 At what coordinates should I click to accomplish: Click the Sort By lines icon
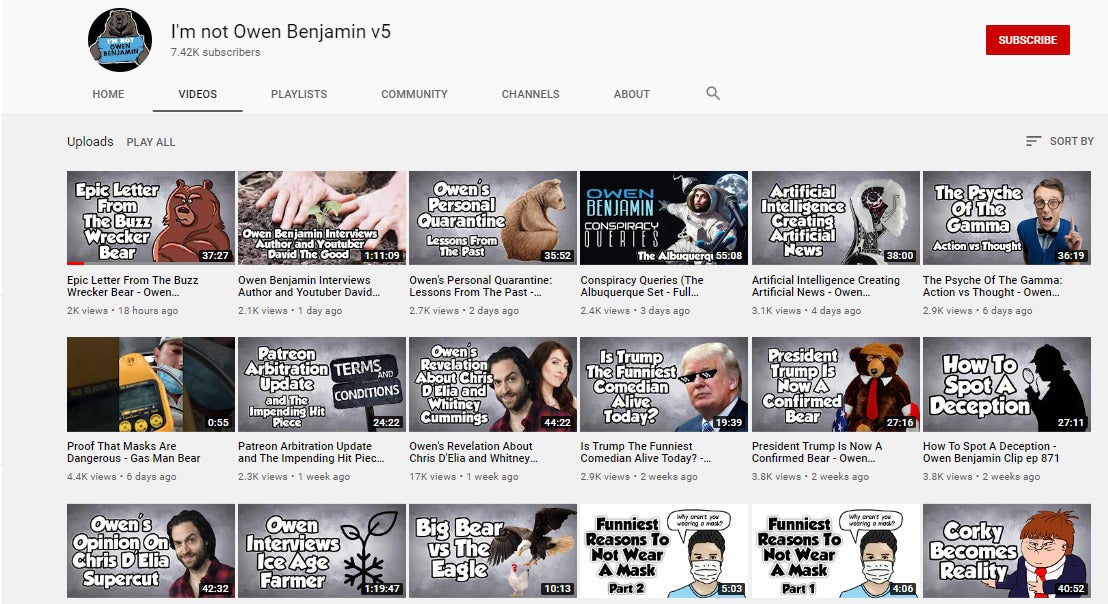pyautogui.click(x=1033, y=141)
